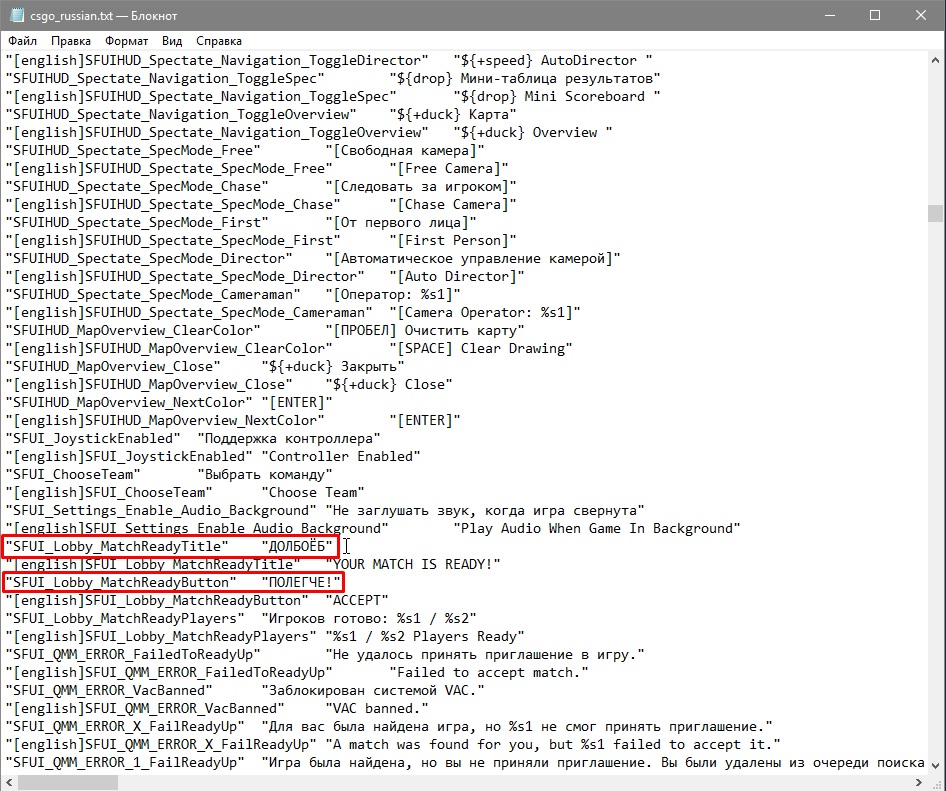This screenshot has width=946, height=791.
Task: Click "${+duck} Close" text
Action: click(389, 385)
